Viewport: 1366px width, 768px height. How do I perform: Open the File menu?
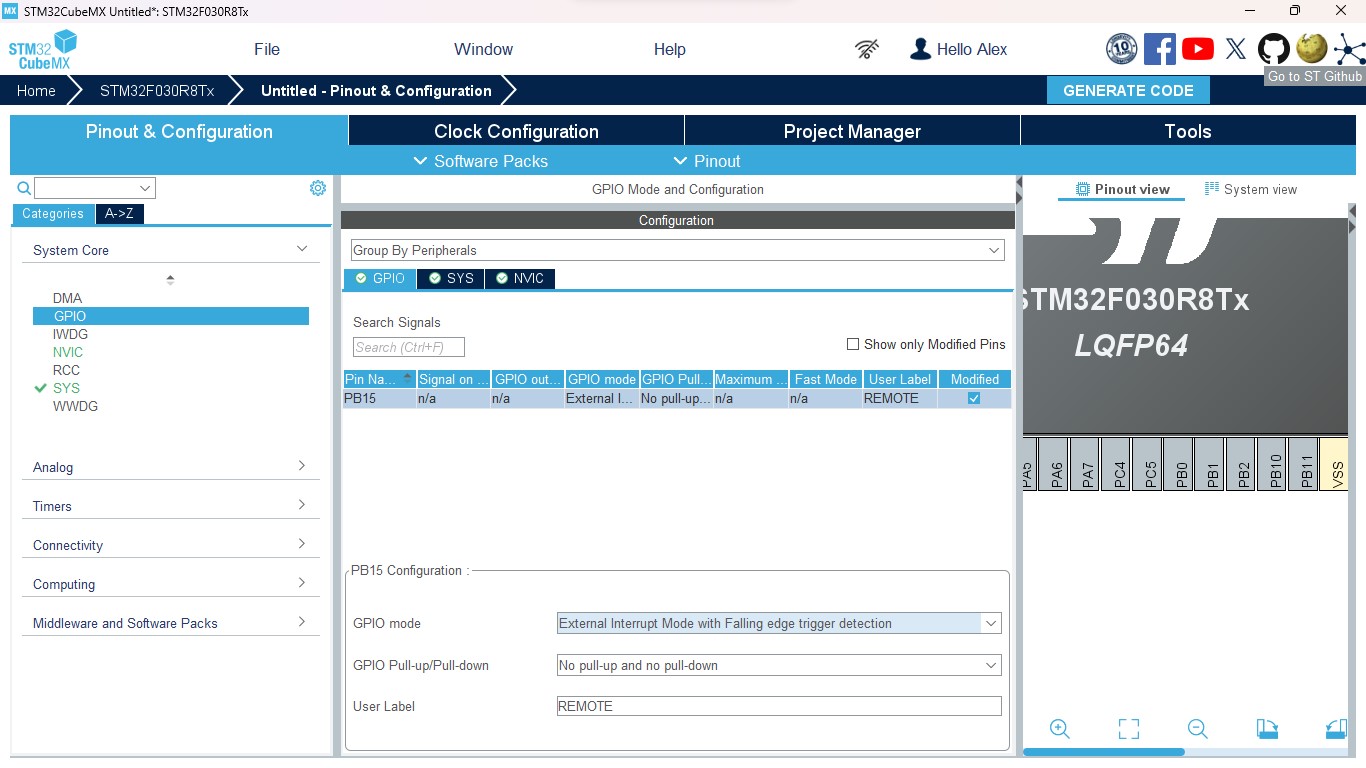(x=267, y=49)
